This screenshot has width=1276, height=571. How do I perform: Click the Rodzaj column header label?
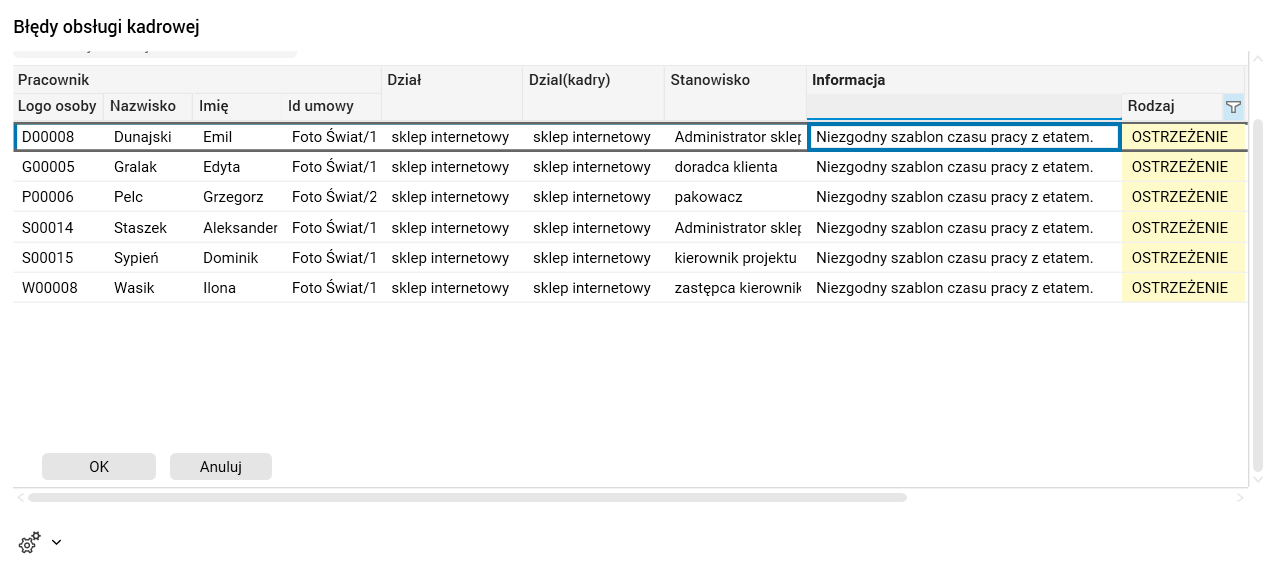pos(1151,106)
